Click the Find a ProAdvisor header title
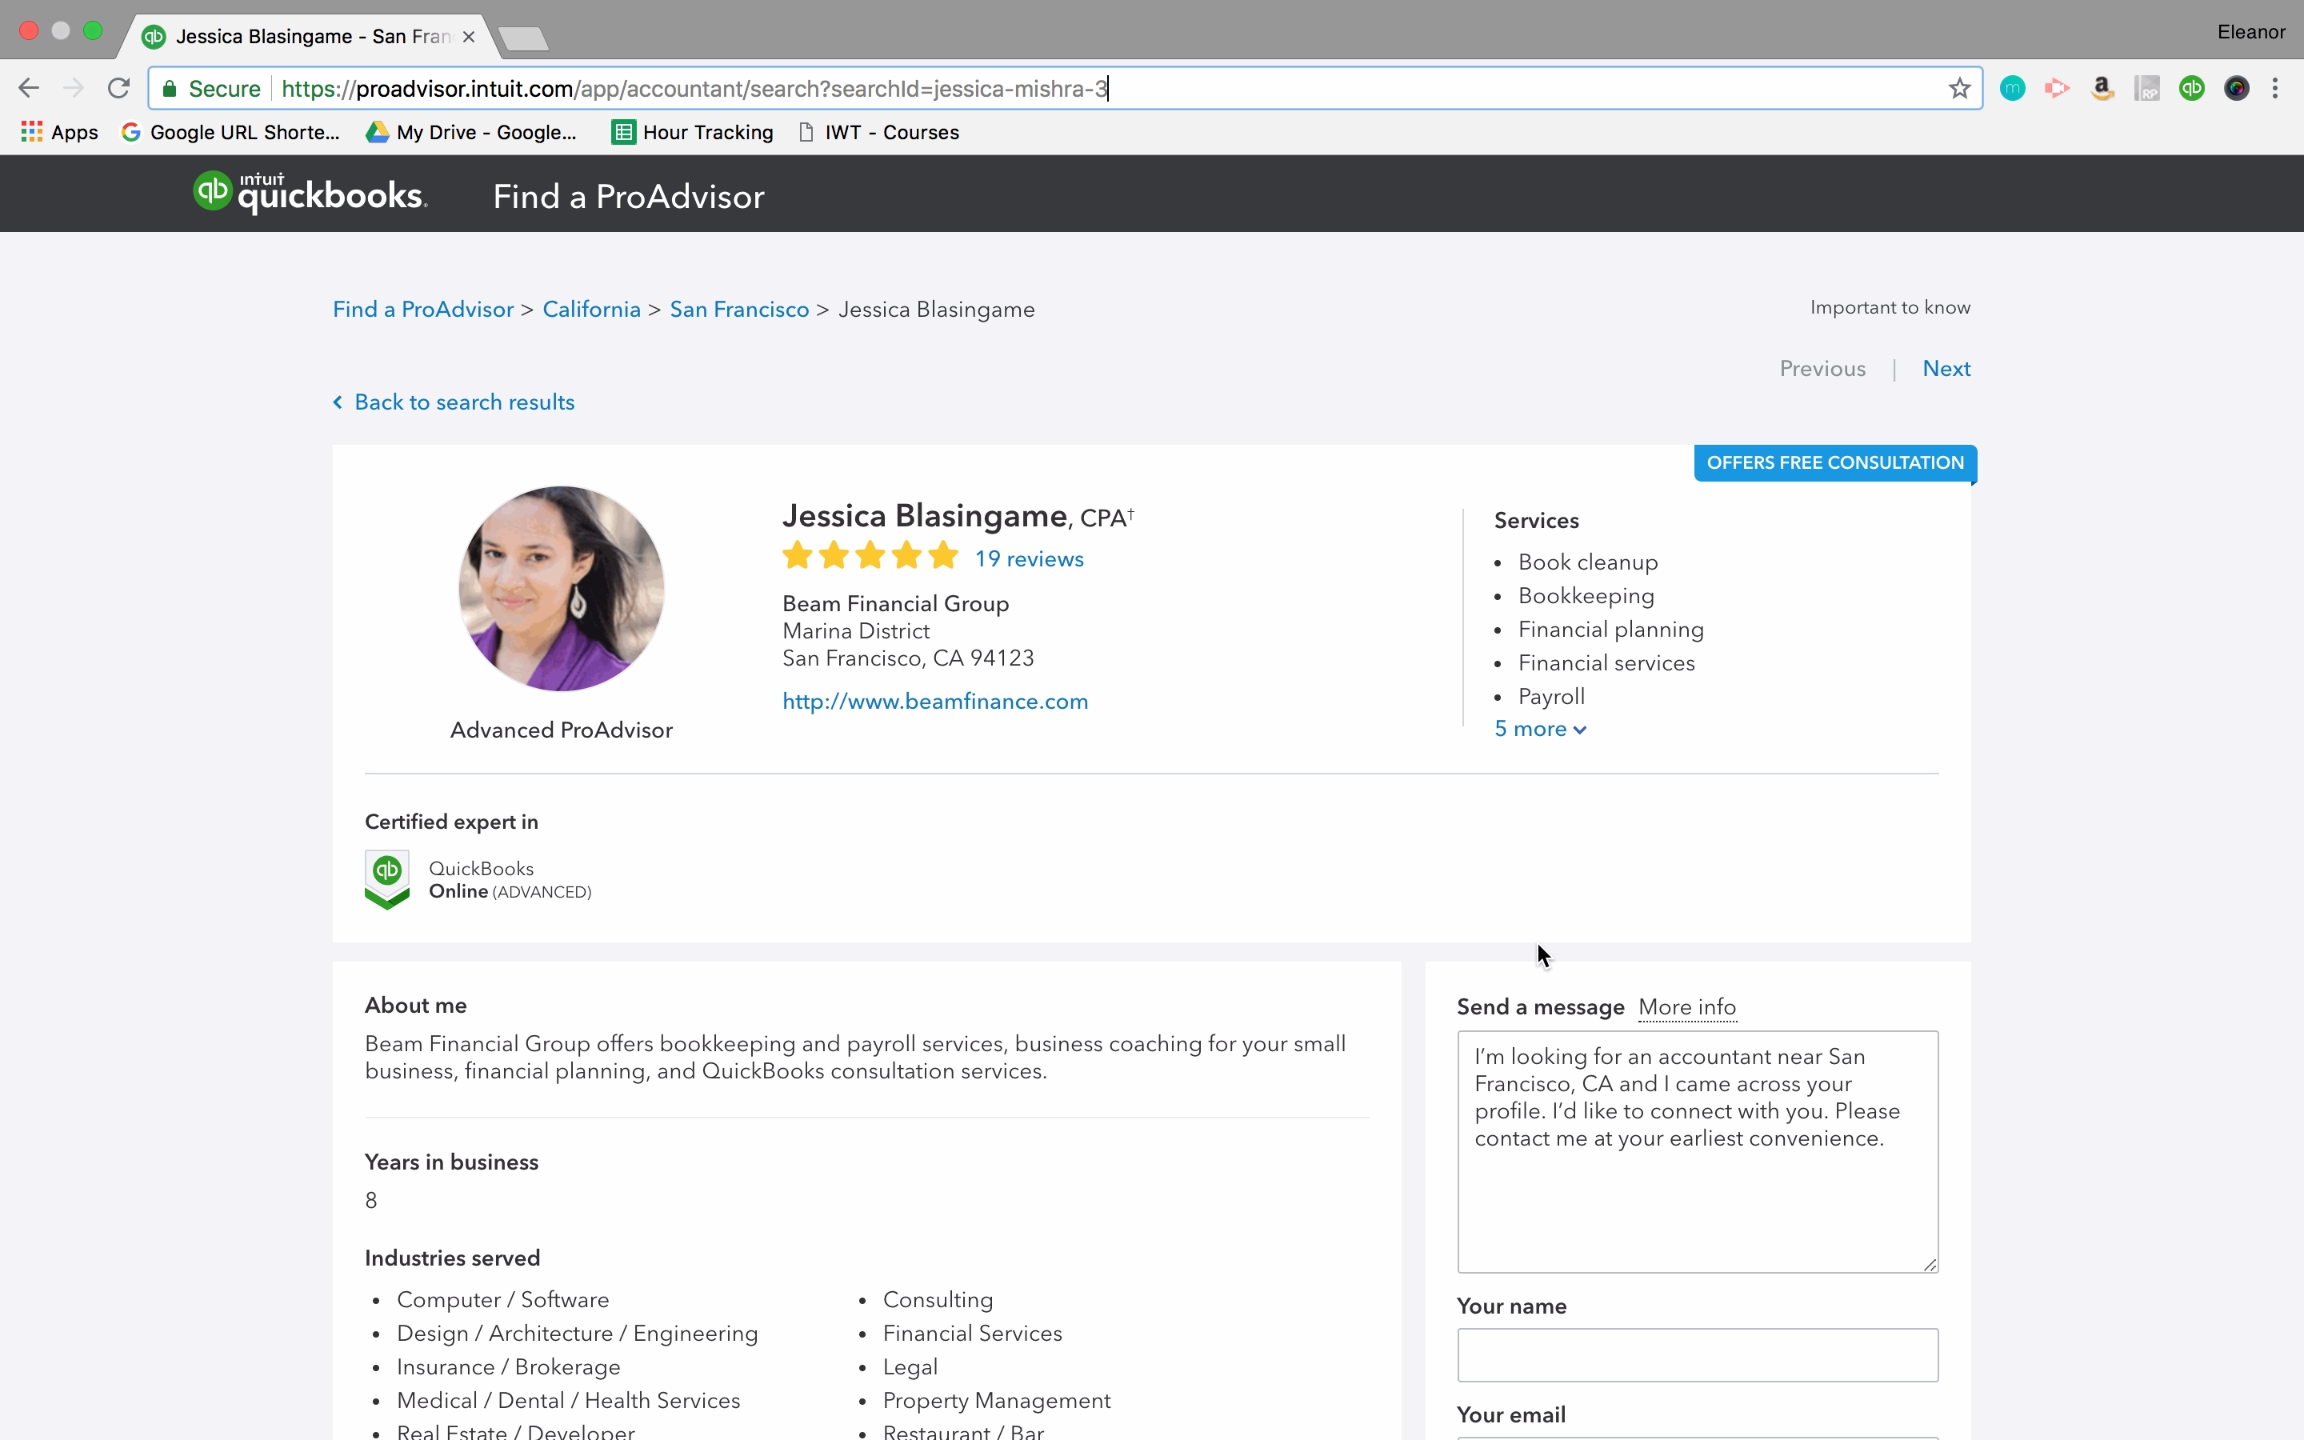 click(628, 196)
